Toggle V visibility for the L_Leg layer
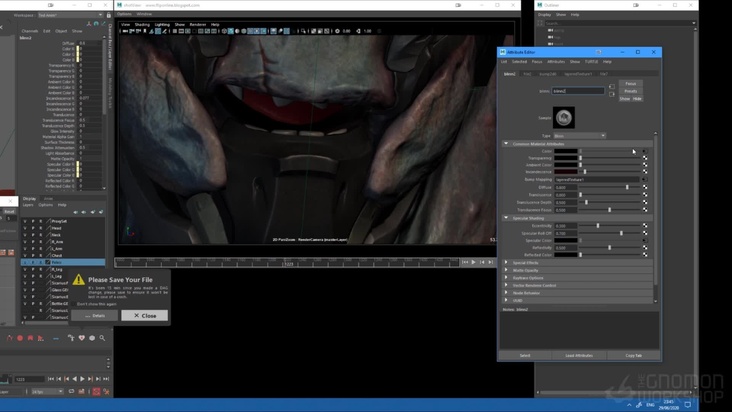This screenshot has width=732, height=412. pyautogui.click(x=25, y=276)
